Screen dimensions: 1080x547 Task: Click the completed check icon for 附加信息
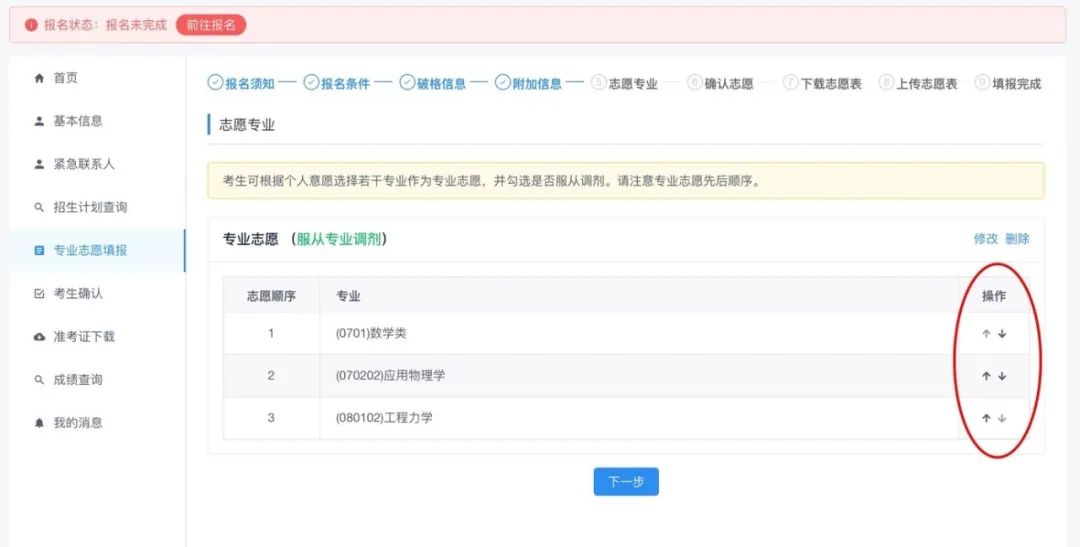click(503, 83)
